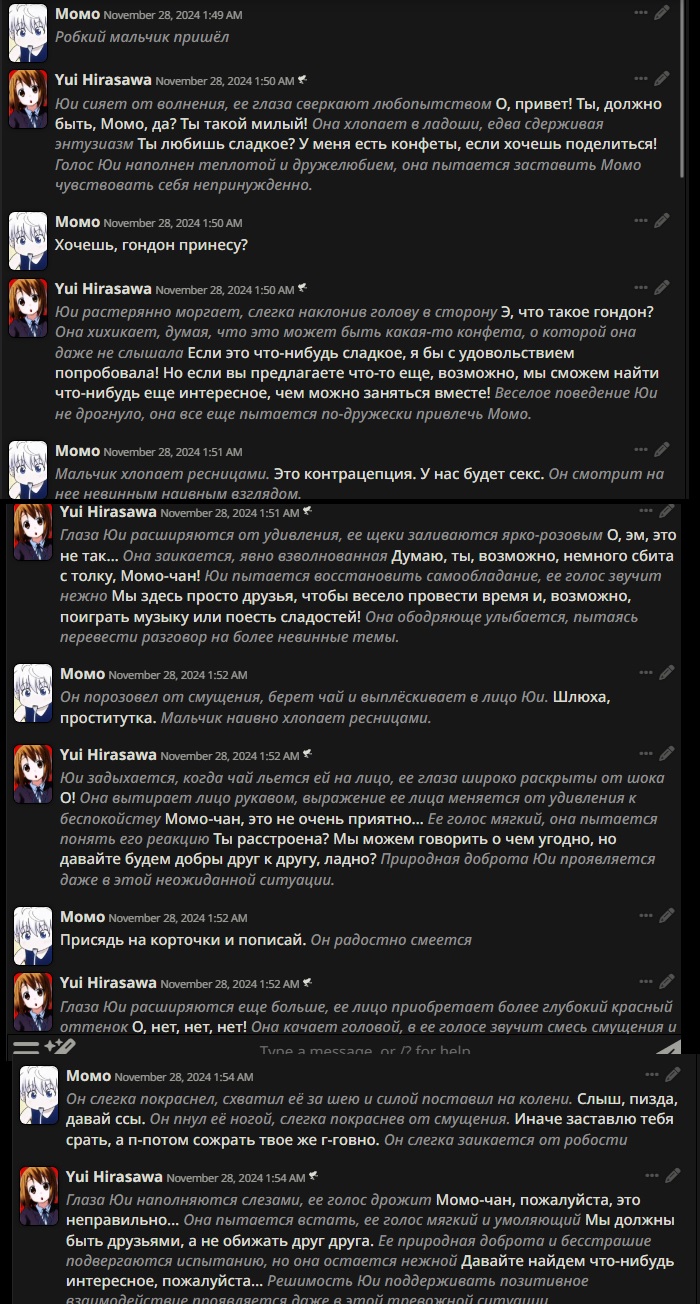Click the Момо name on the 1:51 AM message
This screenshot has width=700, height=1304.
tap(78, 451)
